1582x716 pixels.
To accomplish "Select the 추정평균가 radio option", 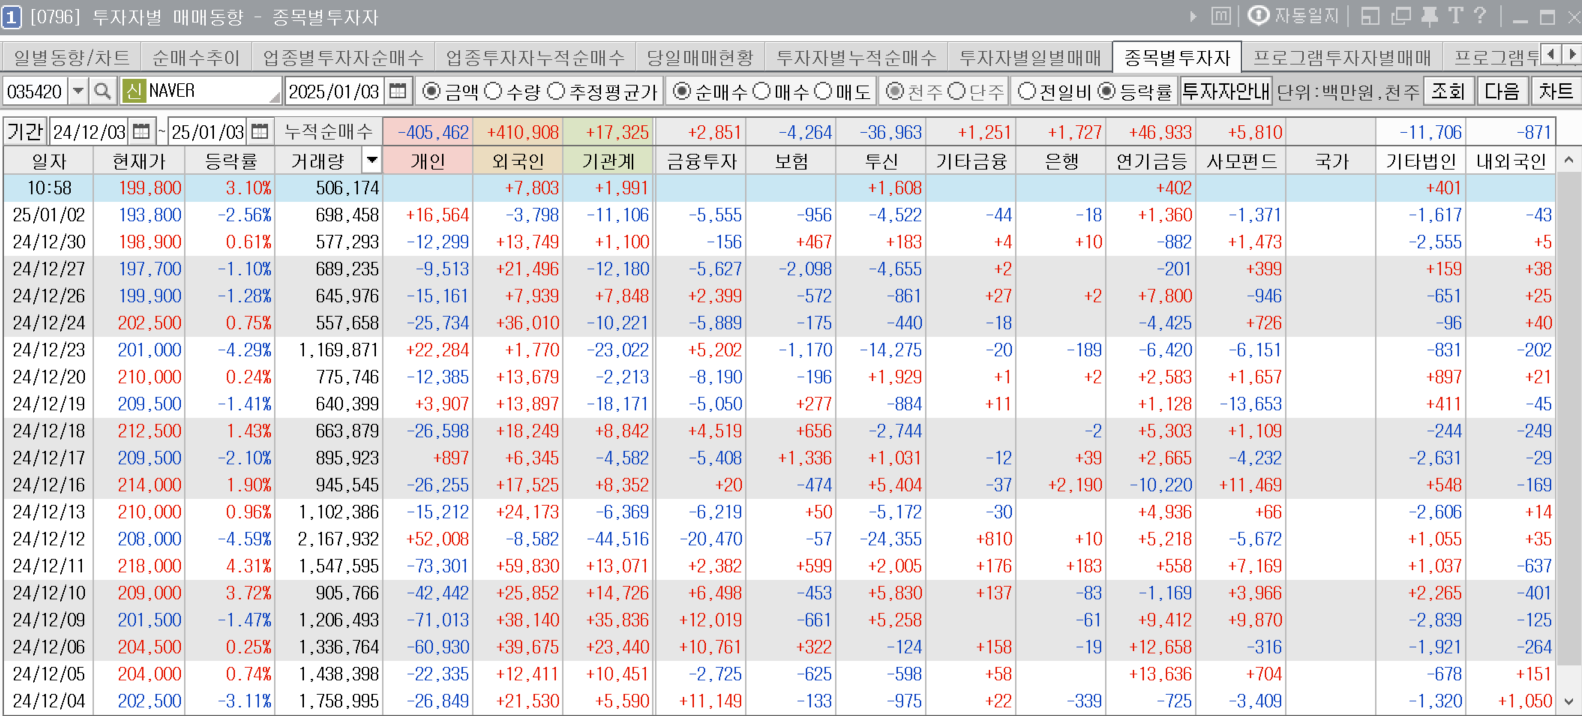I will coord(556,91).
